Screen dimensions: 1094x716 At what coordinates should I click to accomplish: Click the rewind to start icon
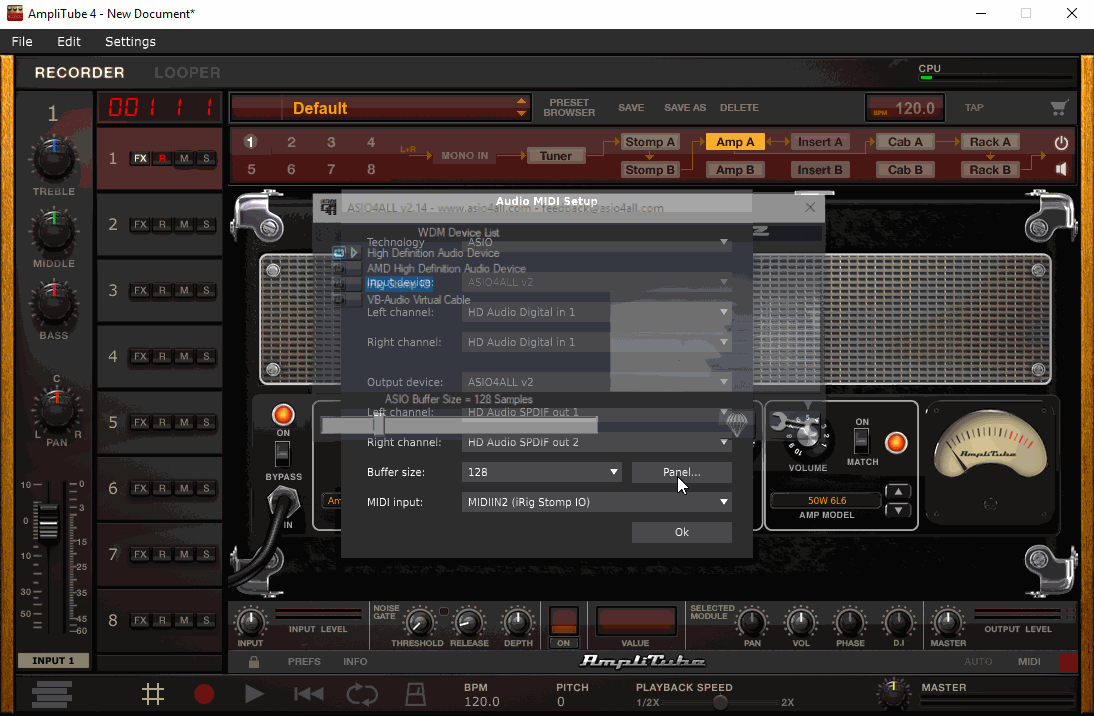point(308,694)
